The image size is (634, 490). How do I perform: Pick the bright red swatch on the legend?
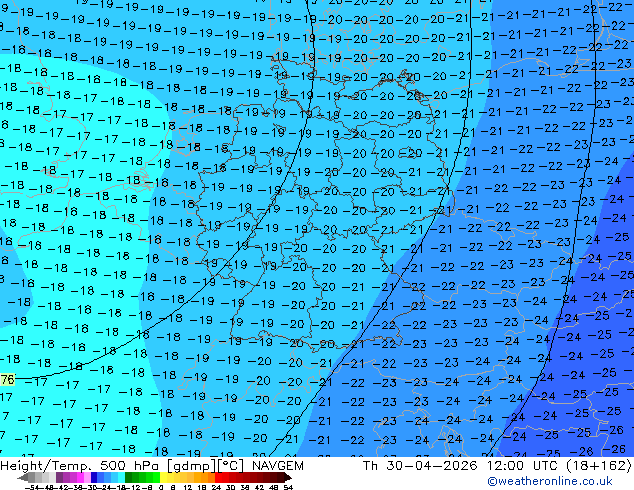(x=218, y=477)
